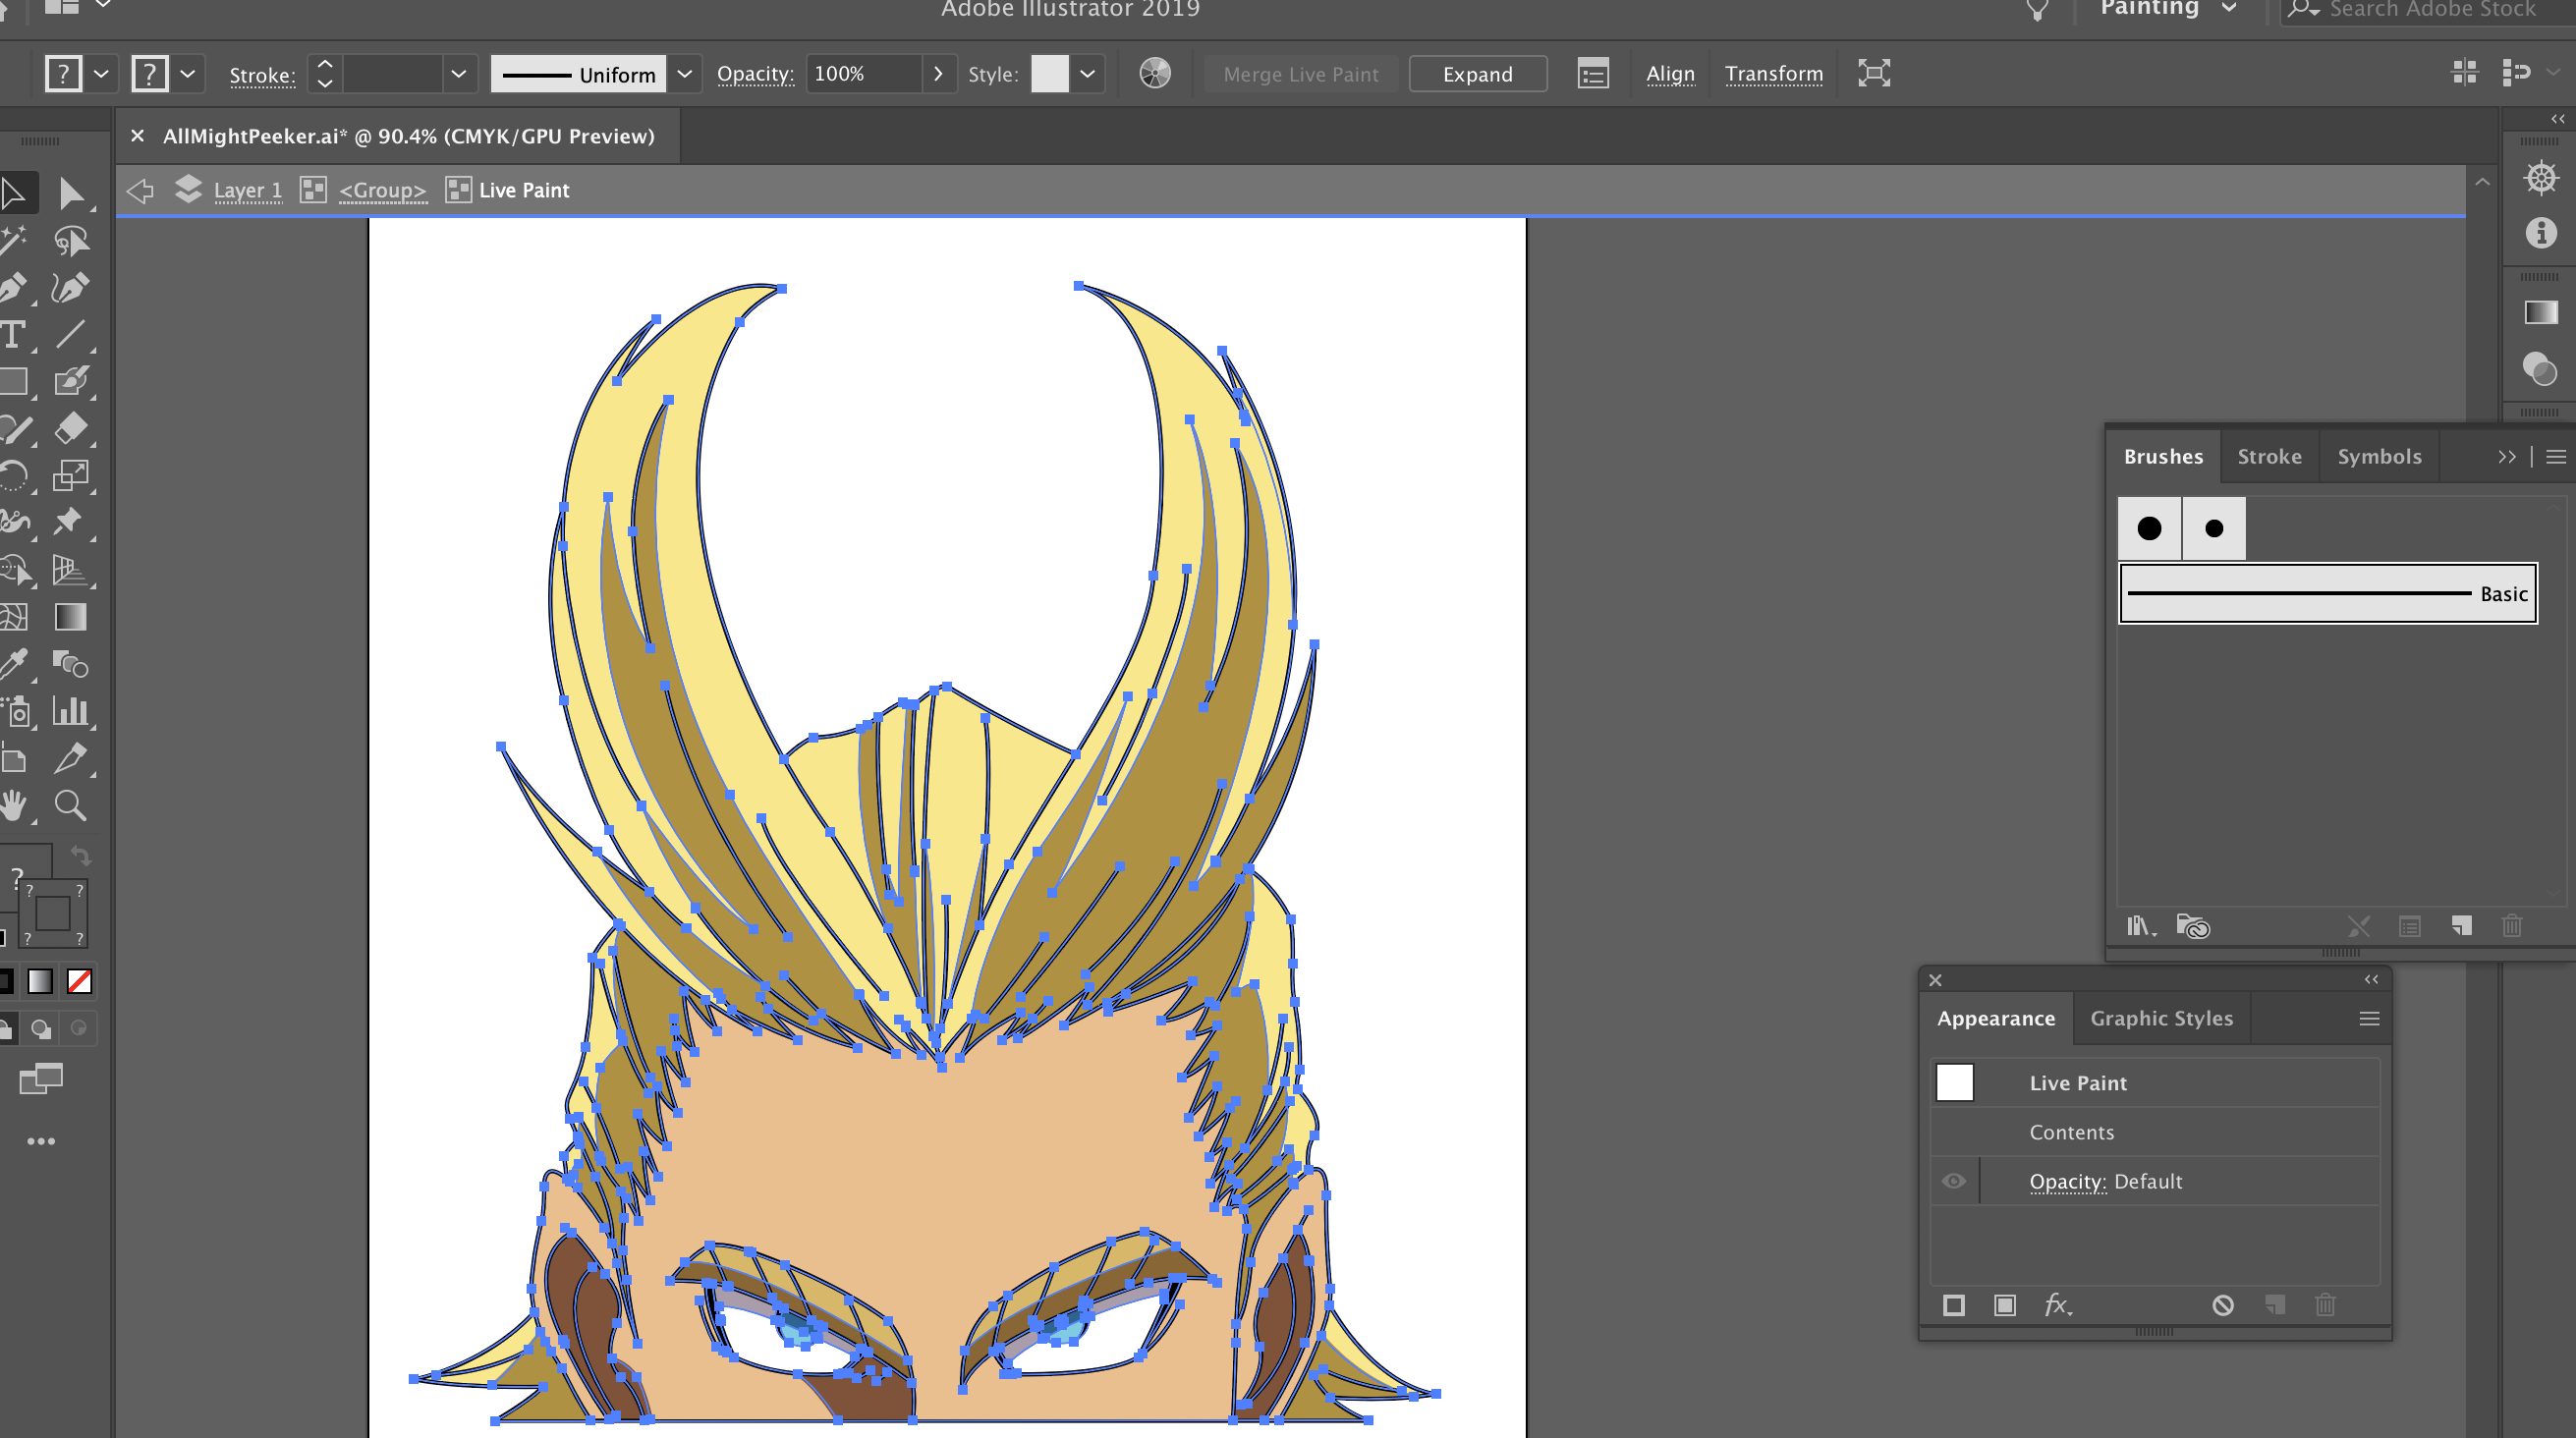
Task: Click the Expand button
Action: click(1477, 74)
